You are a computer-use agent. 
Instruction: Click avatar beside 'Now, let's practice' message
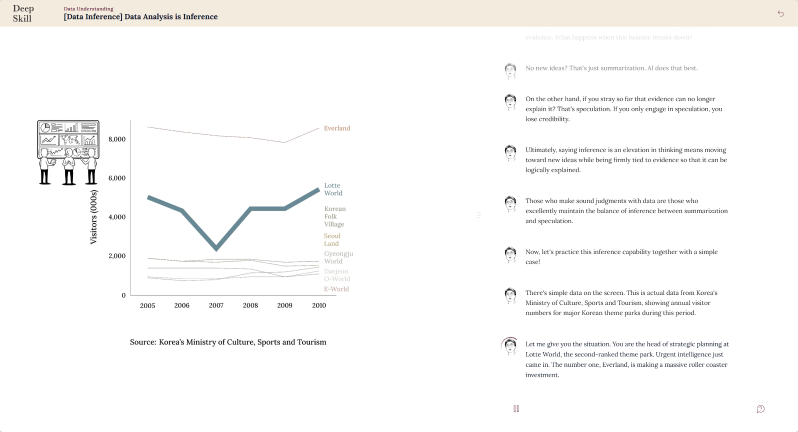pyautogui.click(x=510, y=254)
